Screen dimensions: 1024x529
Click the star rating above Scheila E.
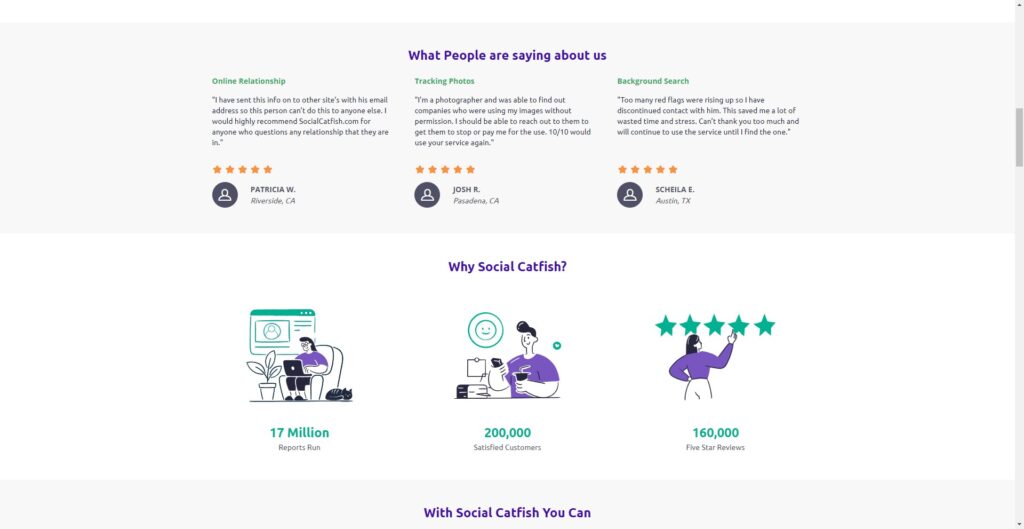click(x=648, y=170)
